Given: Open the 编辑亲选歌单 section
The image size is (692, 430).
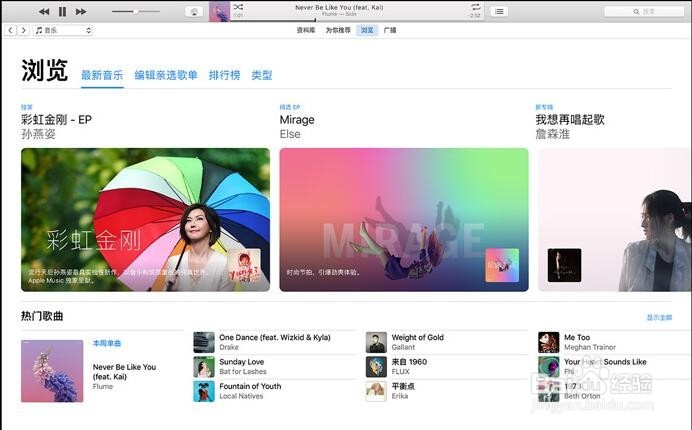Looking at the screenshot, I should [165, 75].
